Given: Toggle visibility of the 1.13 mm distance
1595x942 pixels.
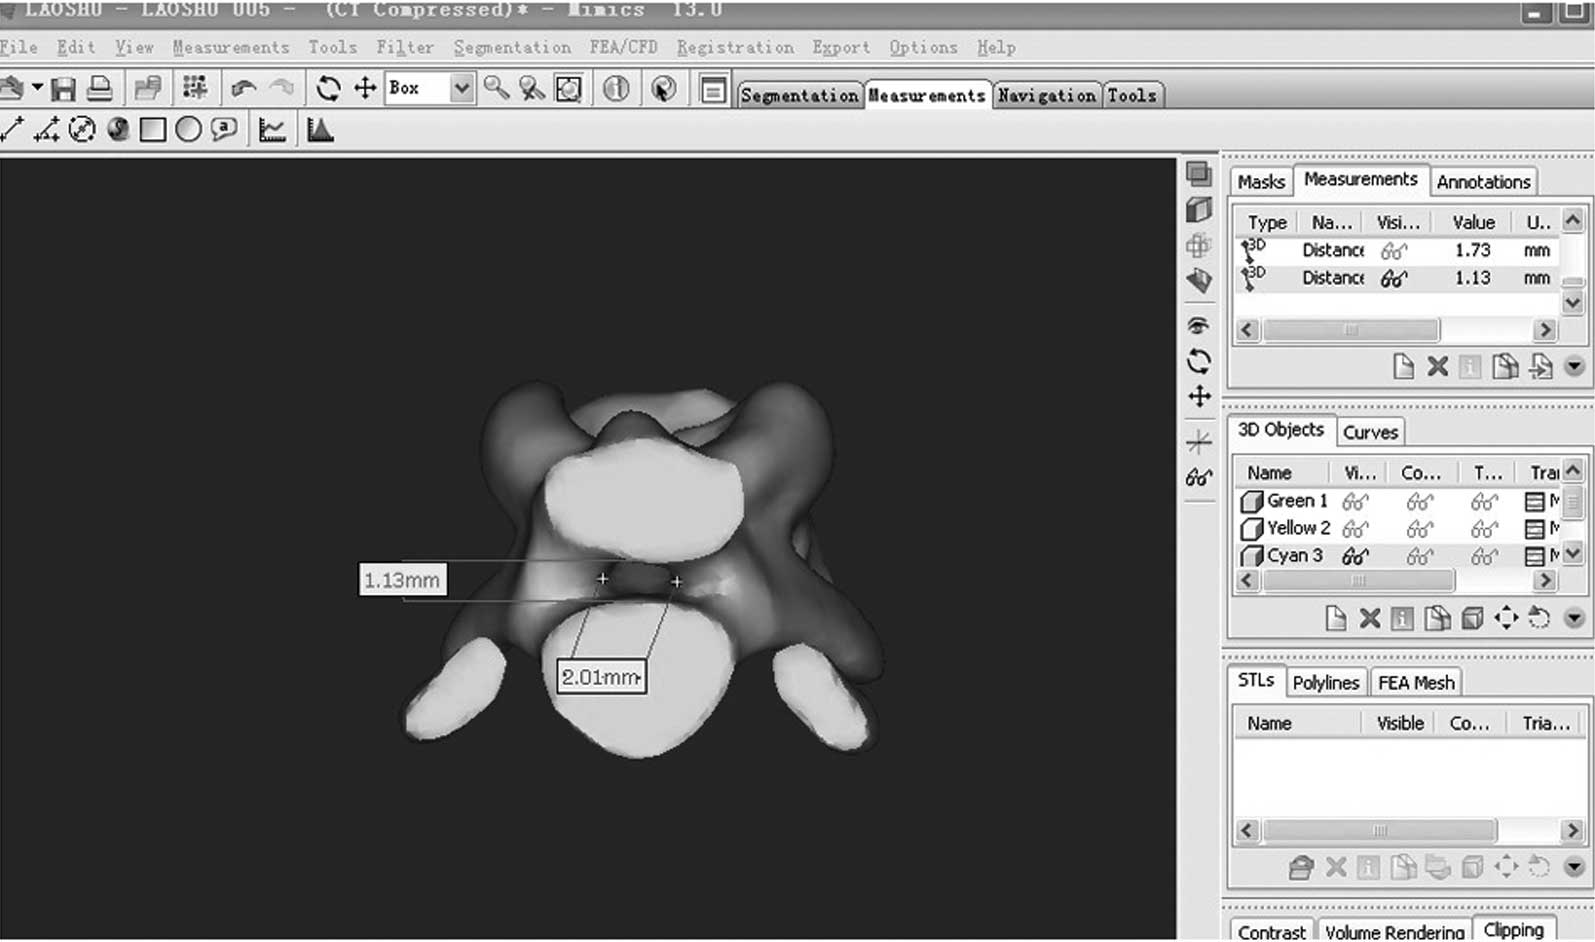Looking at the screenshot, I should (x=1393, y=279).
